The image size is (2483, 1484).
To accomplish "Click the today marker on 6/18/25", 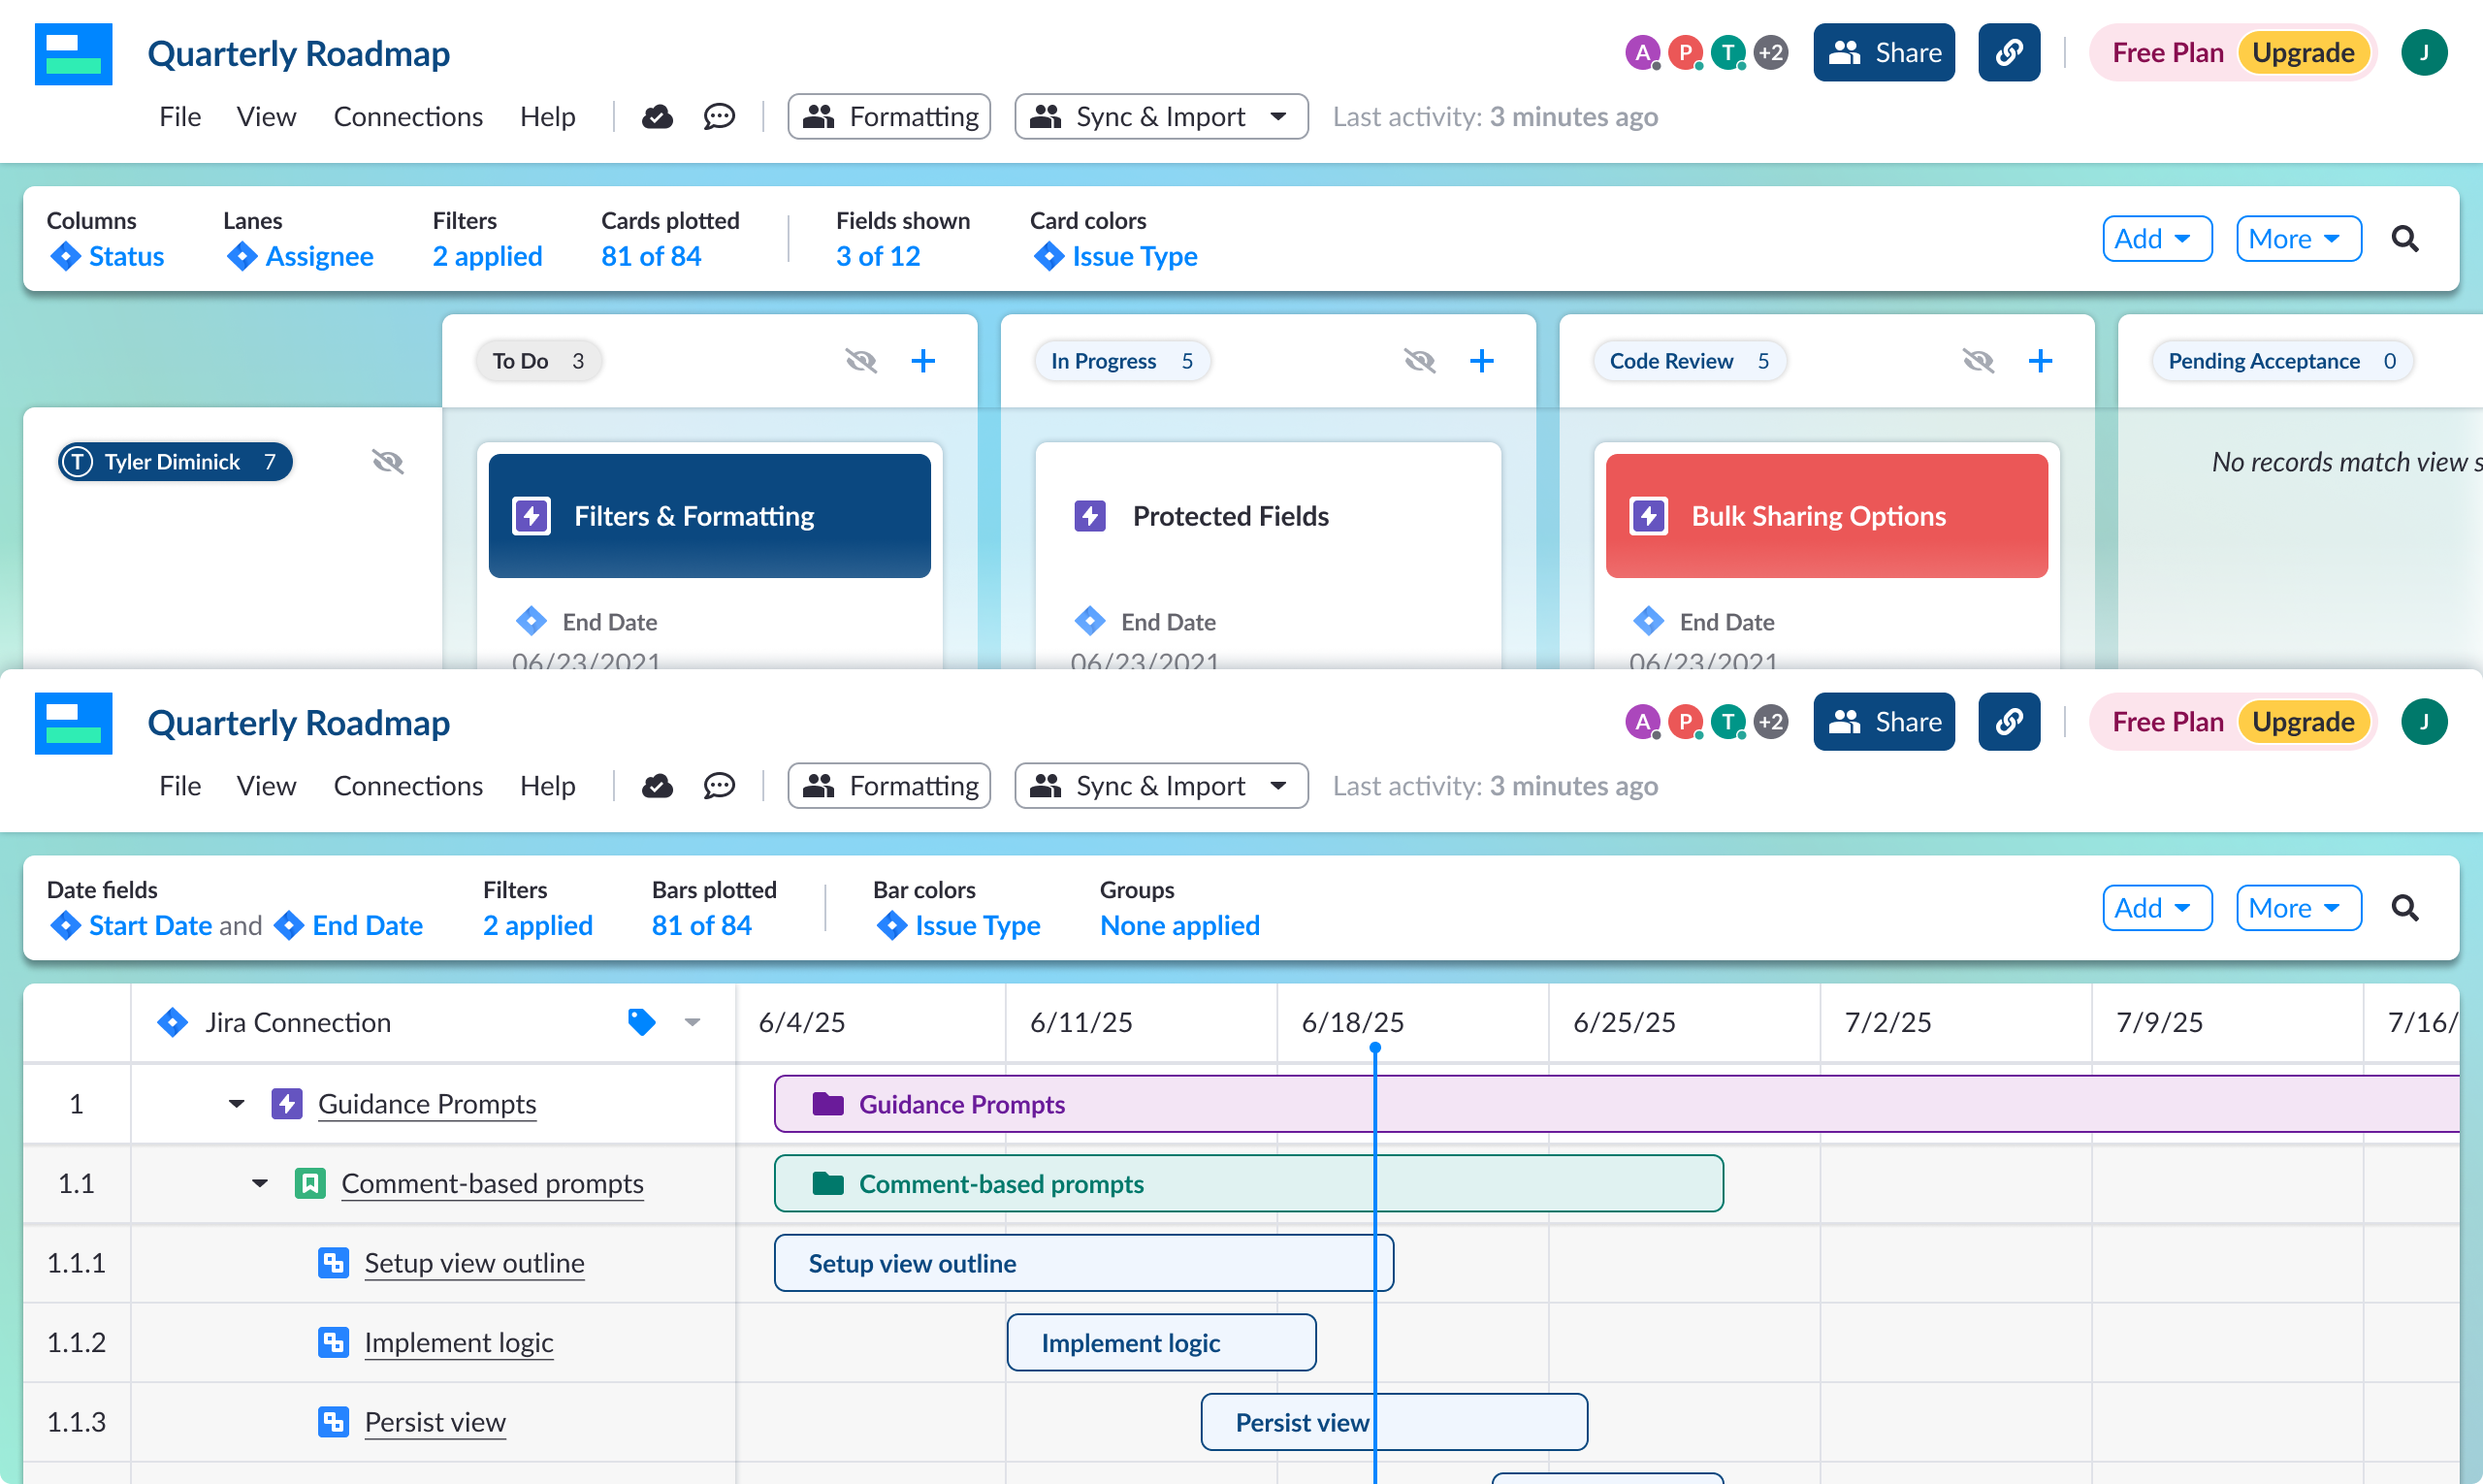I will [x=1375, y=1045].
